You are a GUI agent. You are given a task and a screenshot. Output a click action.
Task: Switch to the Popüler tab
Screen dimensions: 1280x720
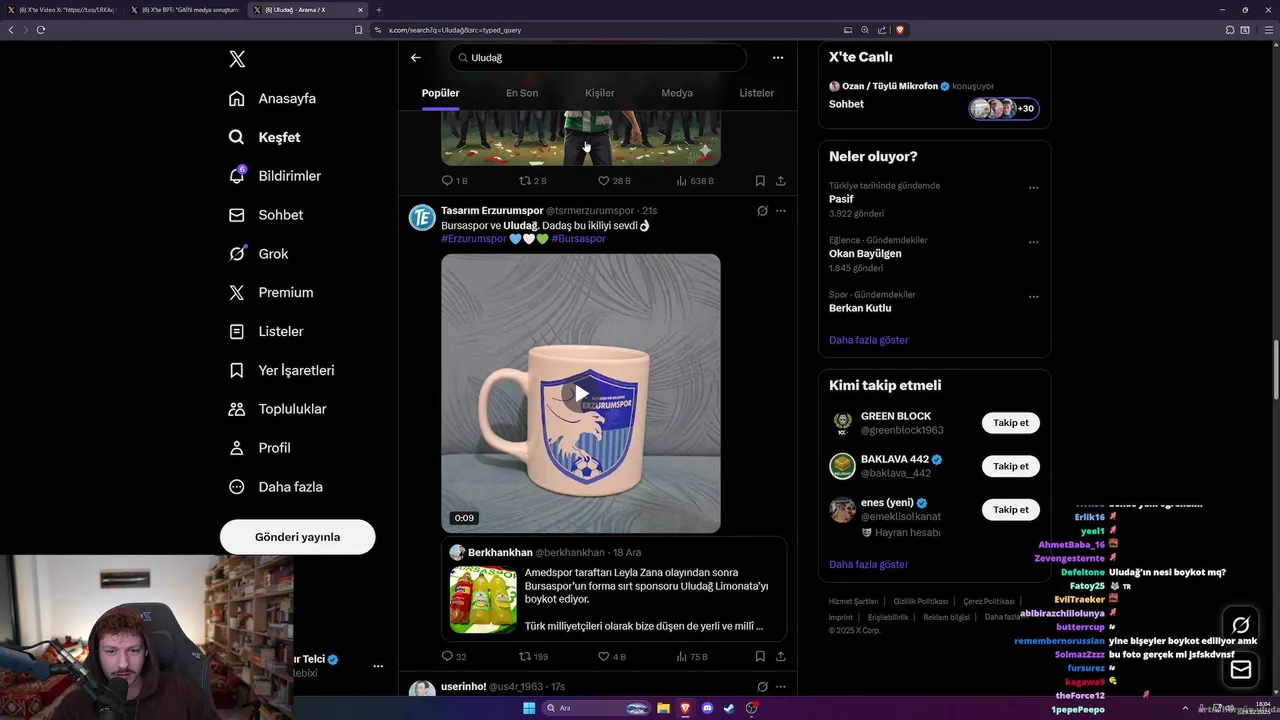tap(440, 93)
